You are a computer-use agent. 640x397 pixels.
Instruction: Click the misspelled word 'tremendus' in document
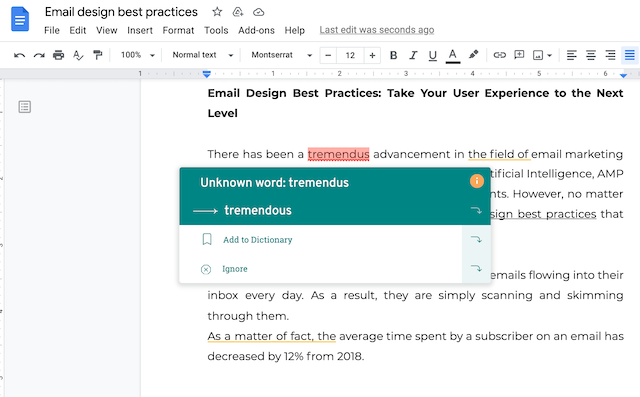tap(338, 154)
